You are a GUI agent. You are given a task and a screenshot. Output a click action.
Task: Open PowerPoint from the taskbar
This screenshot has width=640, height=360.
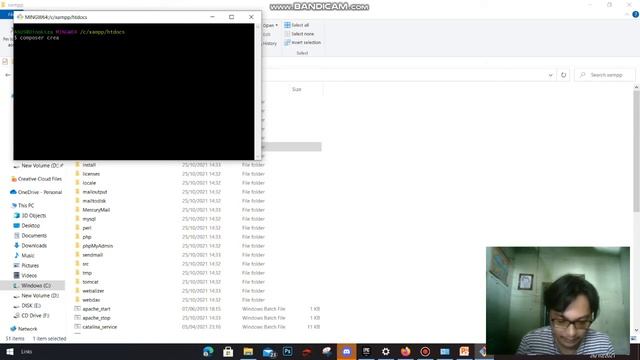tap(464, 351)
